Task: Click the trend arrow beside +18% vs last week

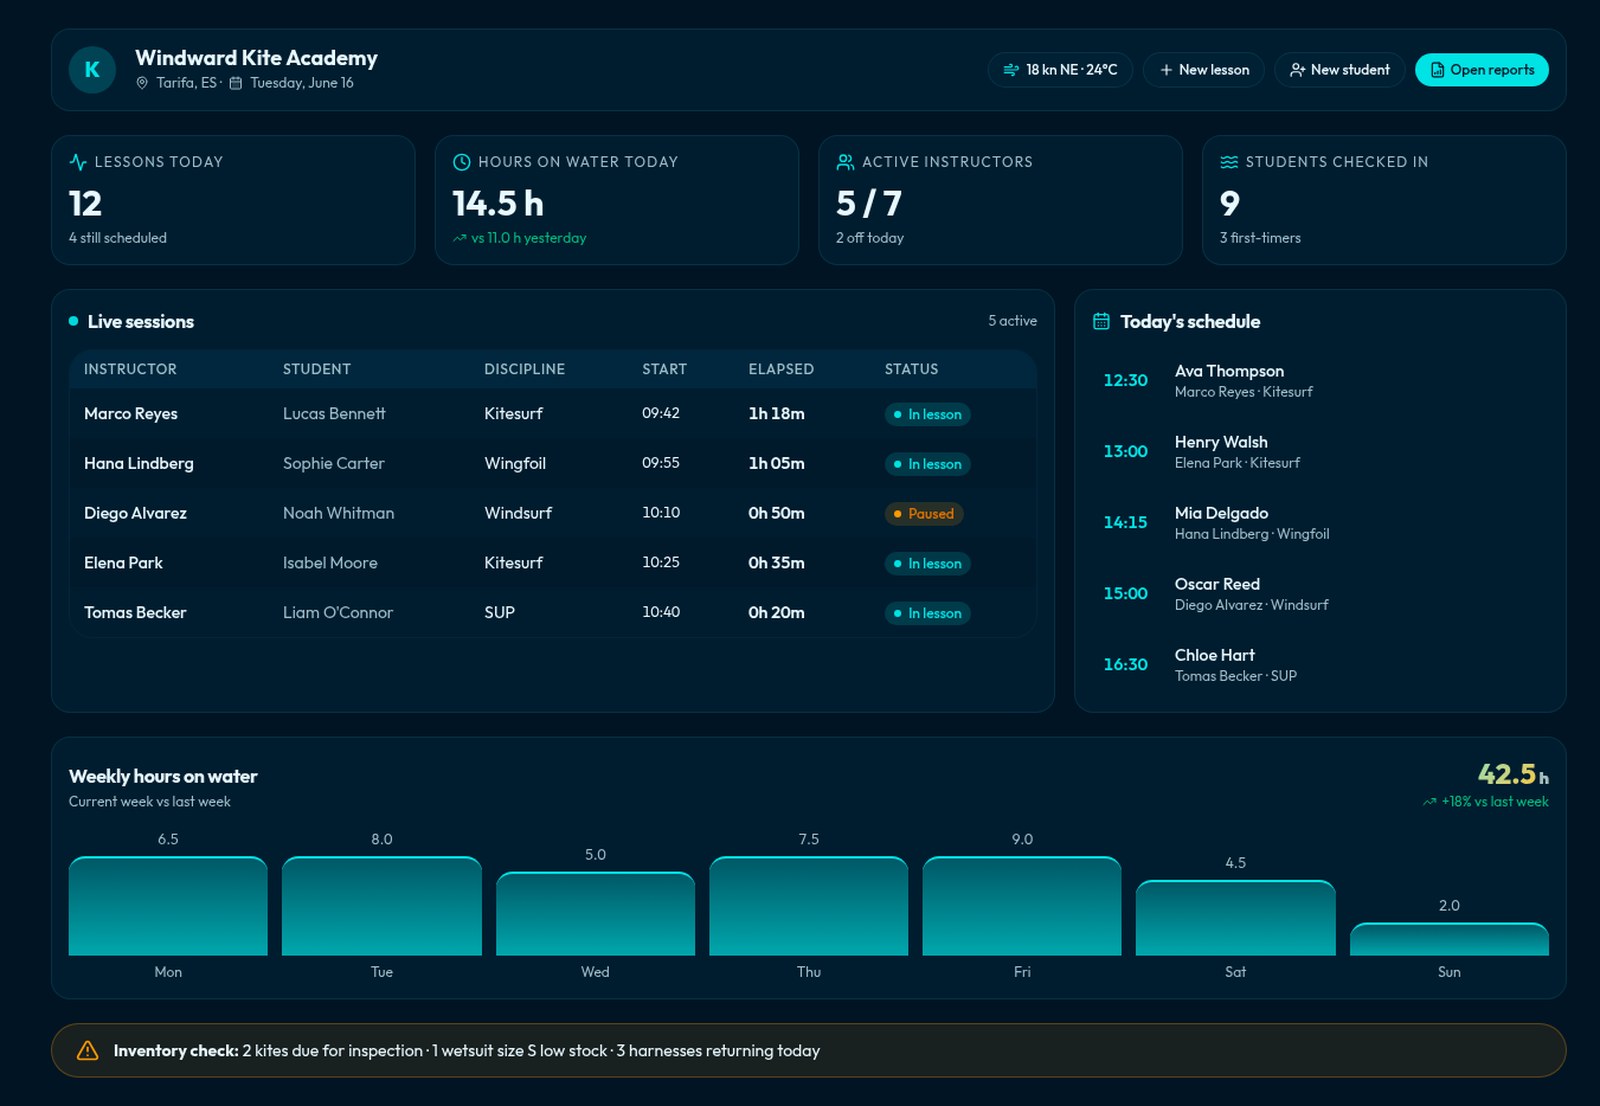Action: click(1430, 802)
